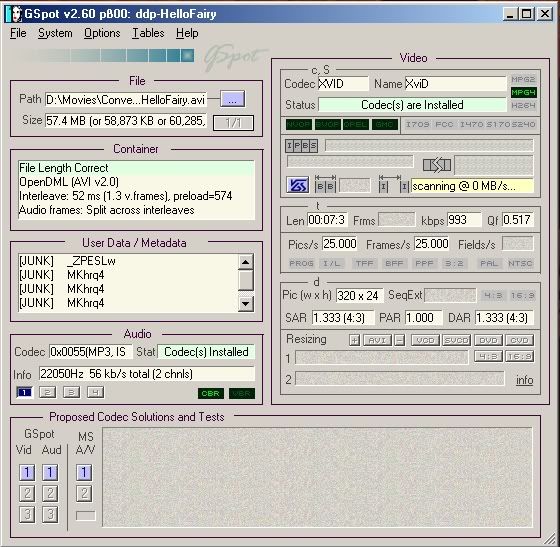This screenshot has width=560, height=547.
Task: Click the metadata list scrollbar thumb
Action: click(245, 280)
